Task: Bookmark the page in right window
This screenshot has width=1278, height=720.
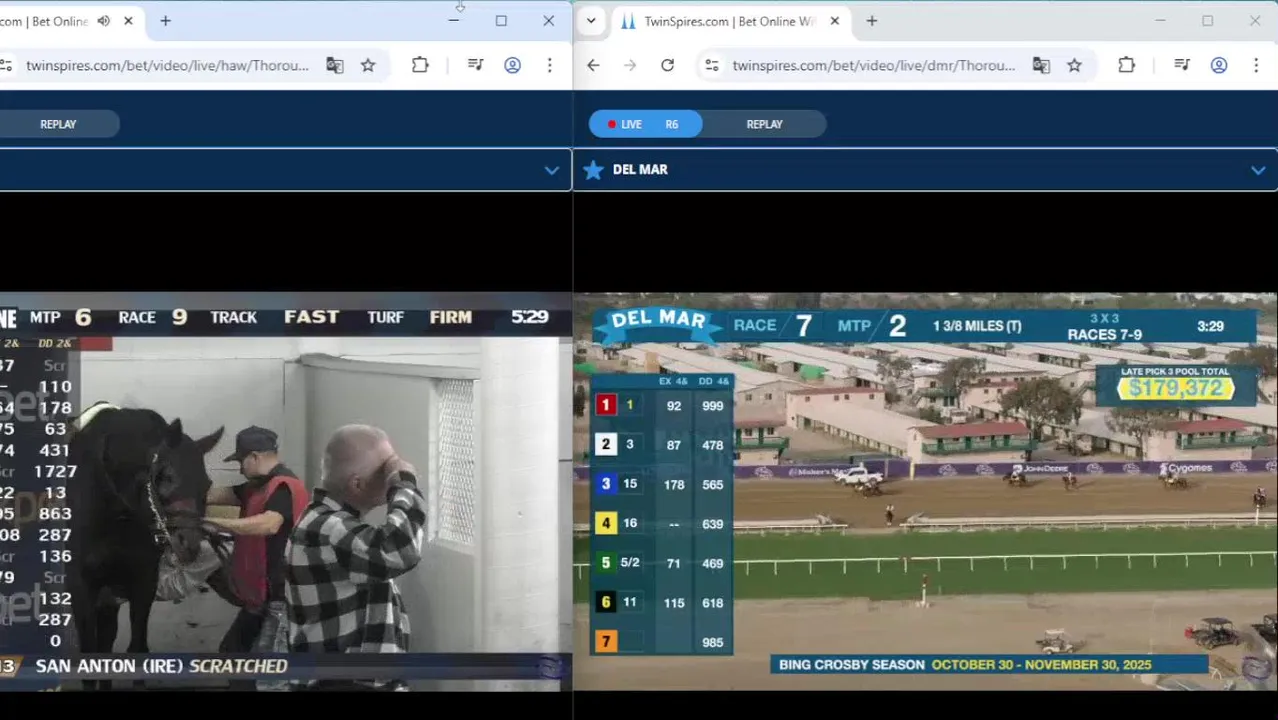Action: click(1074, 65)
